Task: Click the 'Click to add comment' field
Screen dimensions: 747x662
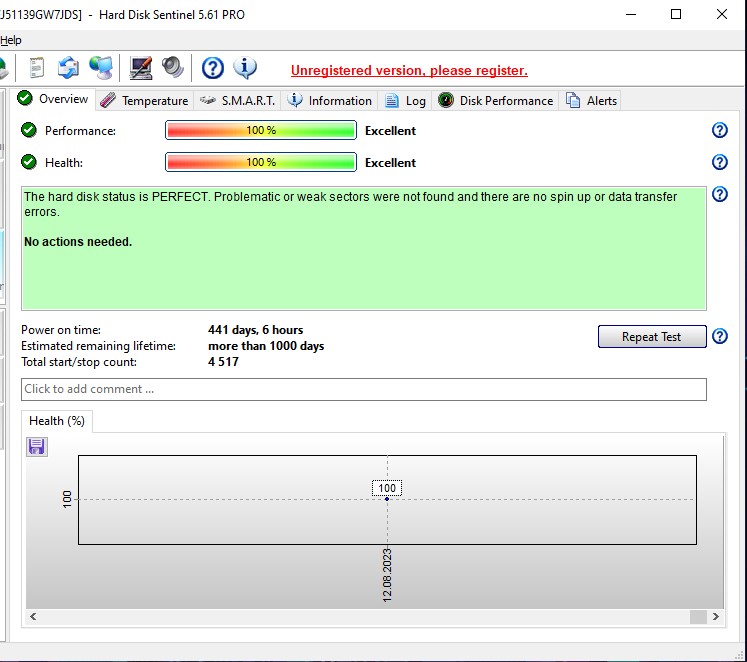Action: pos(363,389)
